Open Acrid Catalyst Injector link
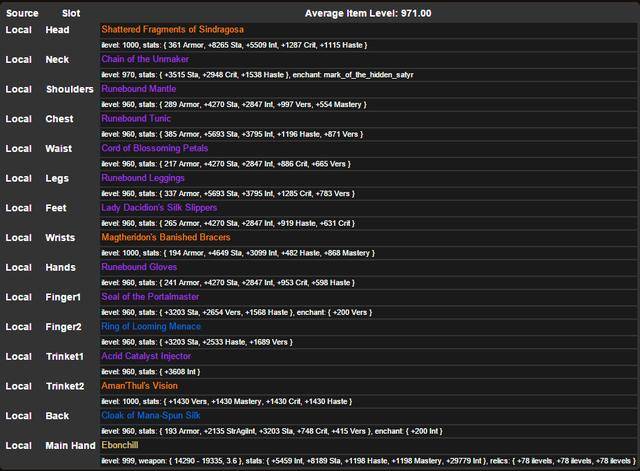640x471 pixels. (x=146, y=356)
